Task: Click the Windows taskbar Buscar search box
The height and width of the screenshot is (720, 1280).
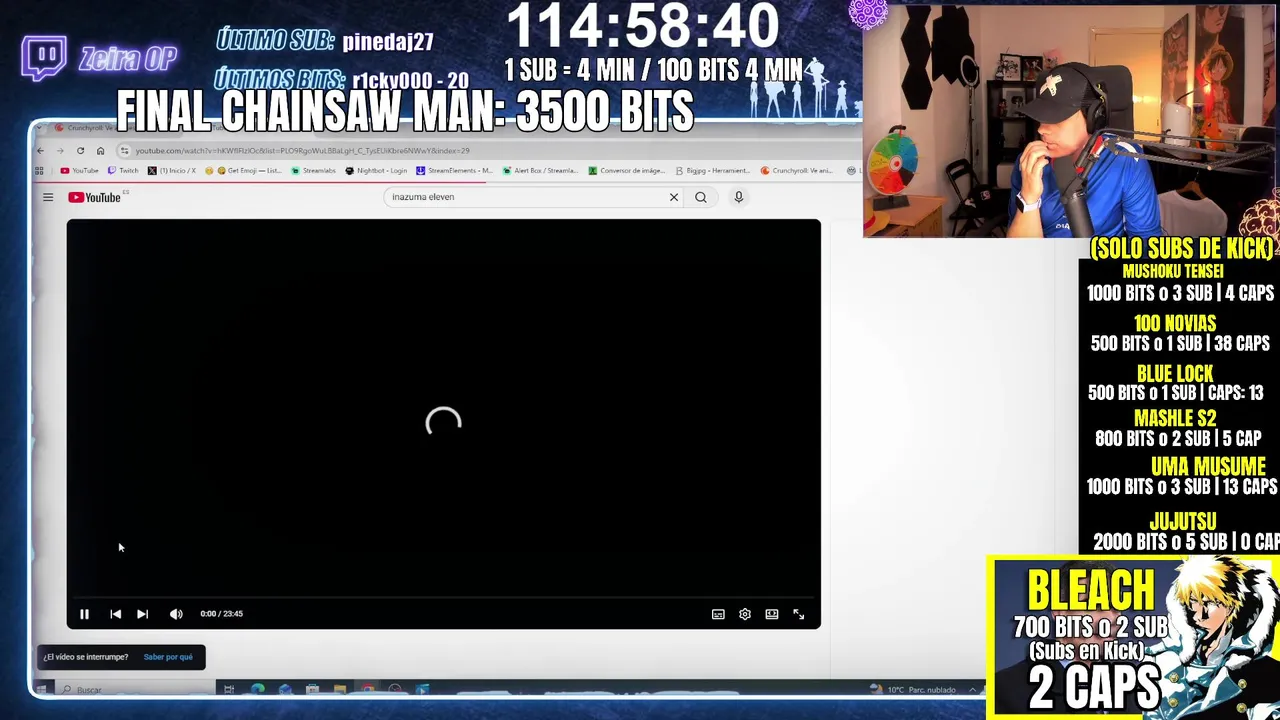Action: click(137, 690)
